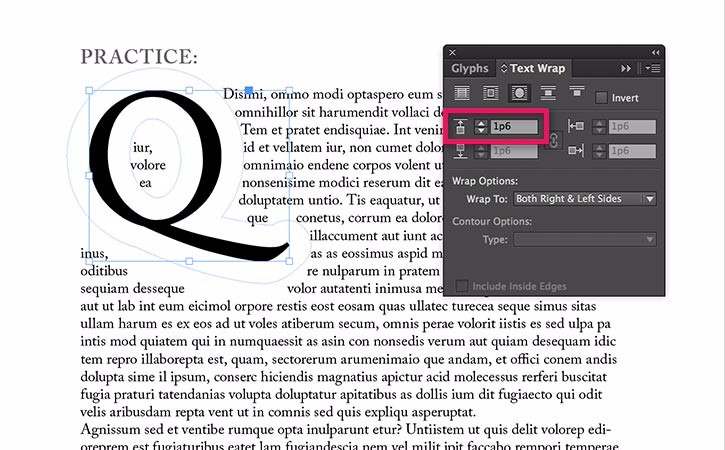Click Left Offset stepper arrows
The image size is (725, 450).
[x=599, y=127]
